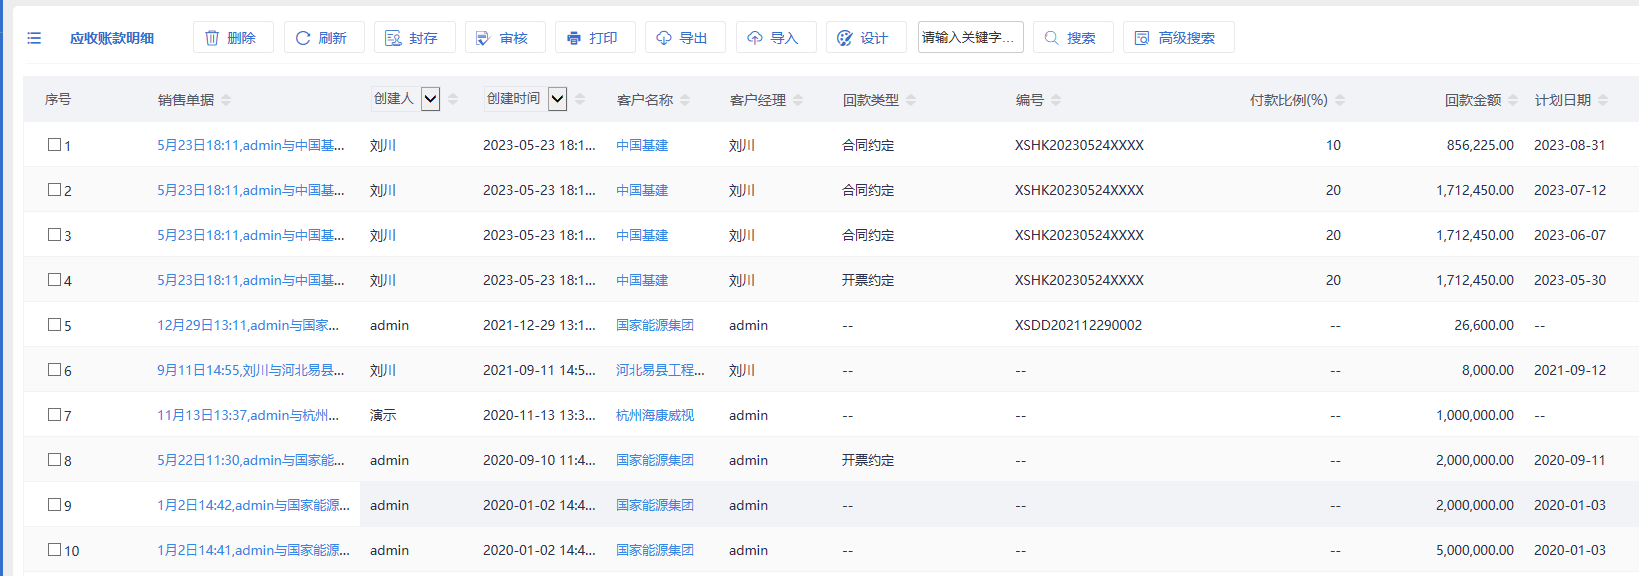
Task: Select the planned date 2020-09-11
Action: [1570, 460]
